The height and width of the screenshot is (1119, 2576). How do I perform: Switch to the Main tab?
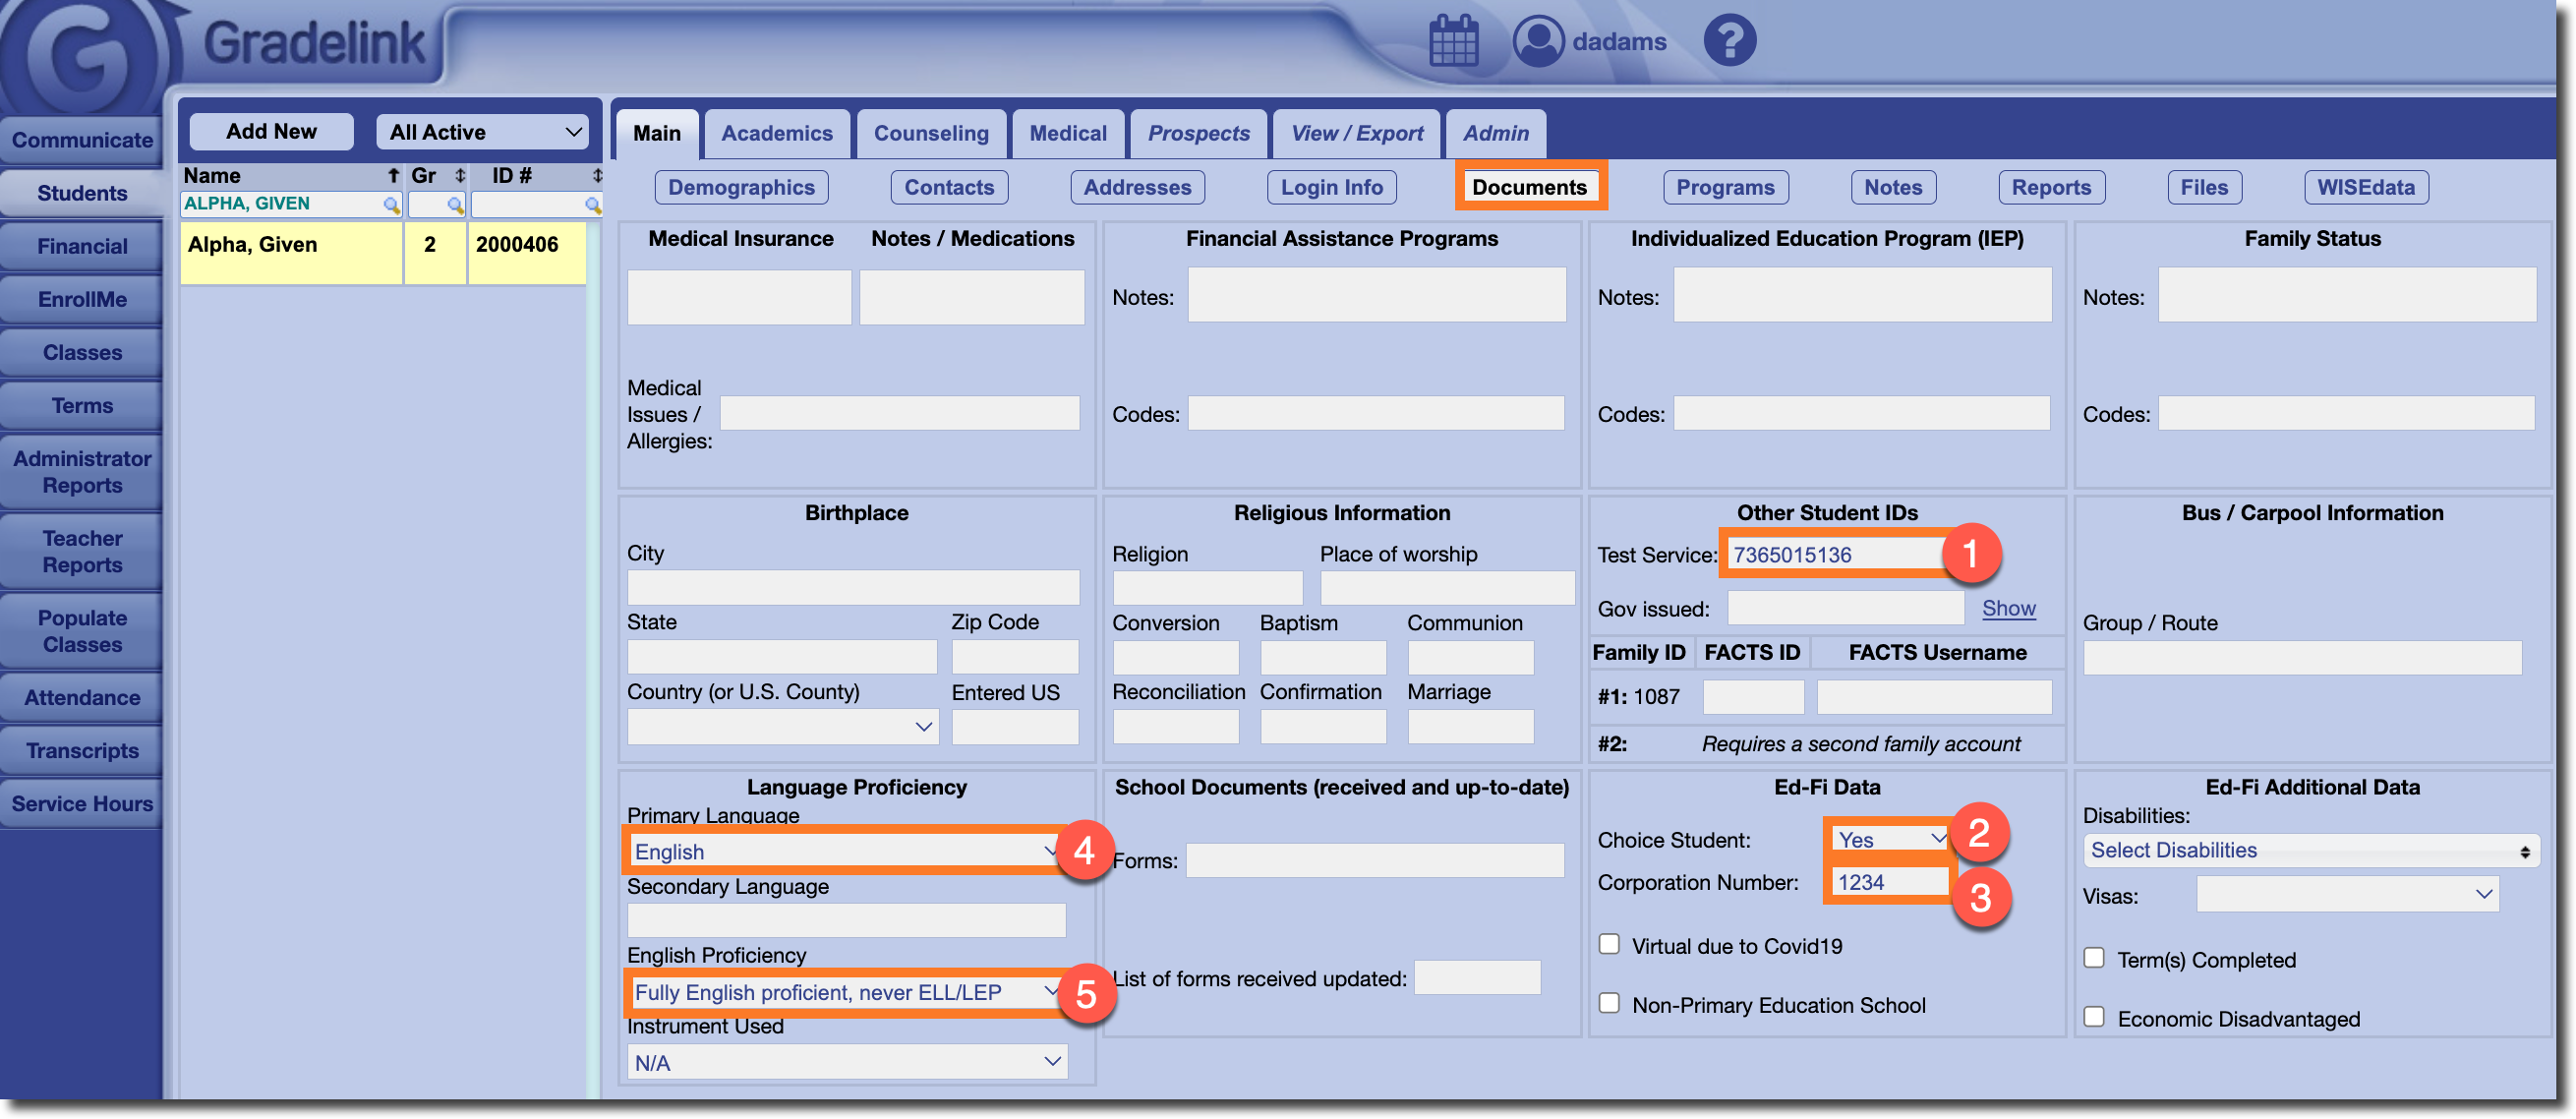(656, 133)
